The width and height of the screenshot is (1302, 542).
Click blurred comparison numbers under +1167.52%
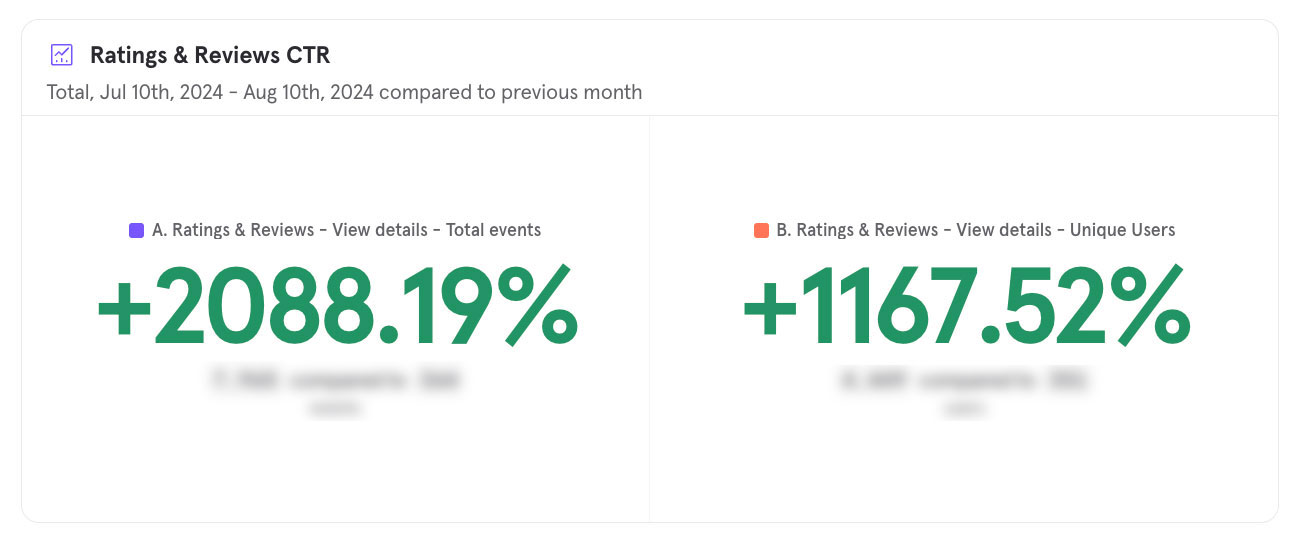coord(964,380)
